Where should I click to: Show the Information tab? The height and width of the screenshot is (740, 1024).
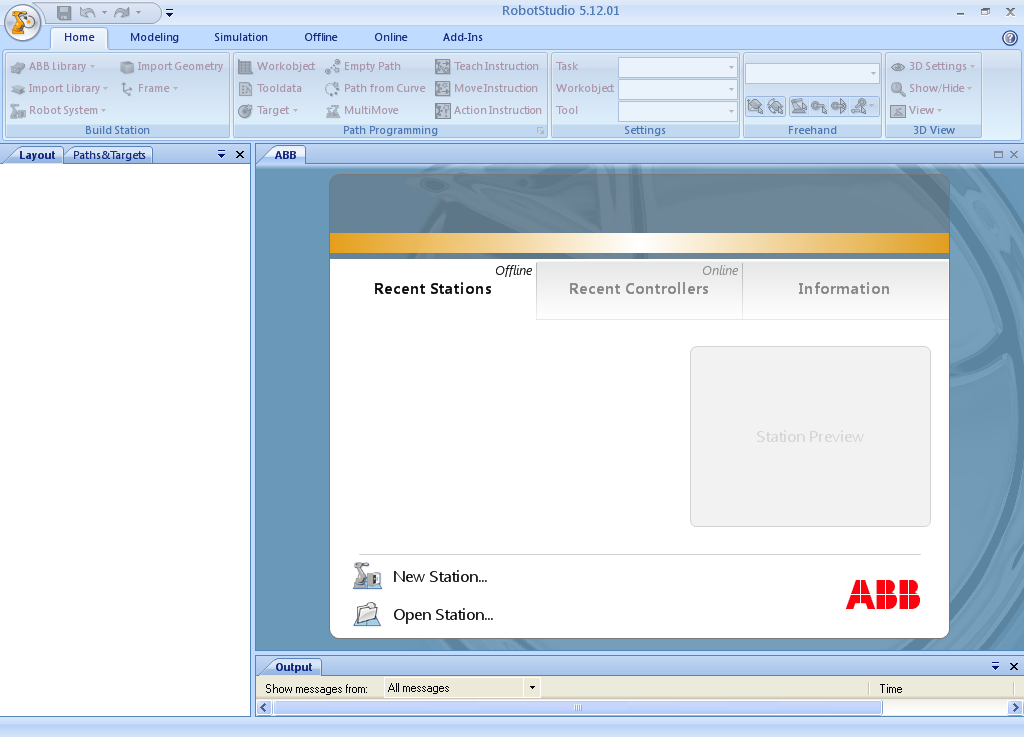(844, 289)
